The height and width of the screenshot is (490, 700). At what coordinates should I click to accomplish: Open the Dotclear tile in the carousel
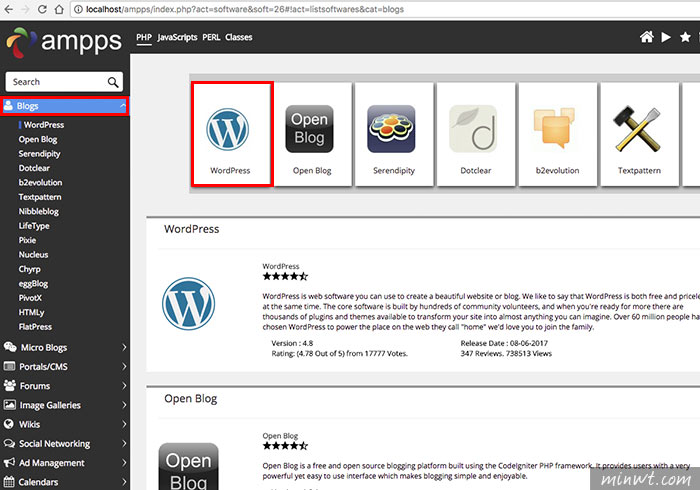coord(475,134)
